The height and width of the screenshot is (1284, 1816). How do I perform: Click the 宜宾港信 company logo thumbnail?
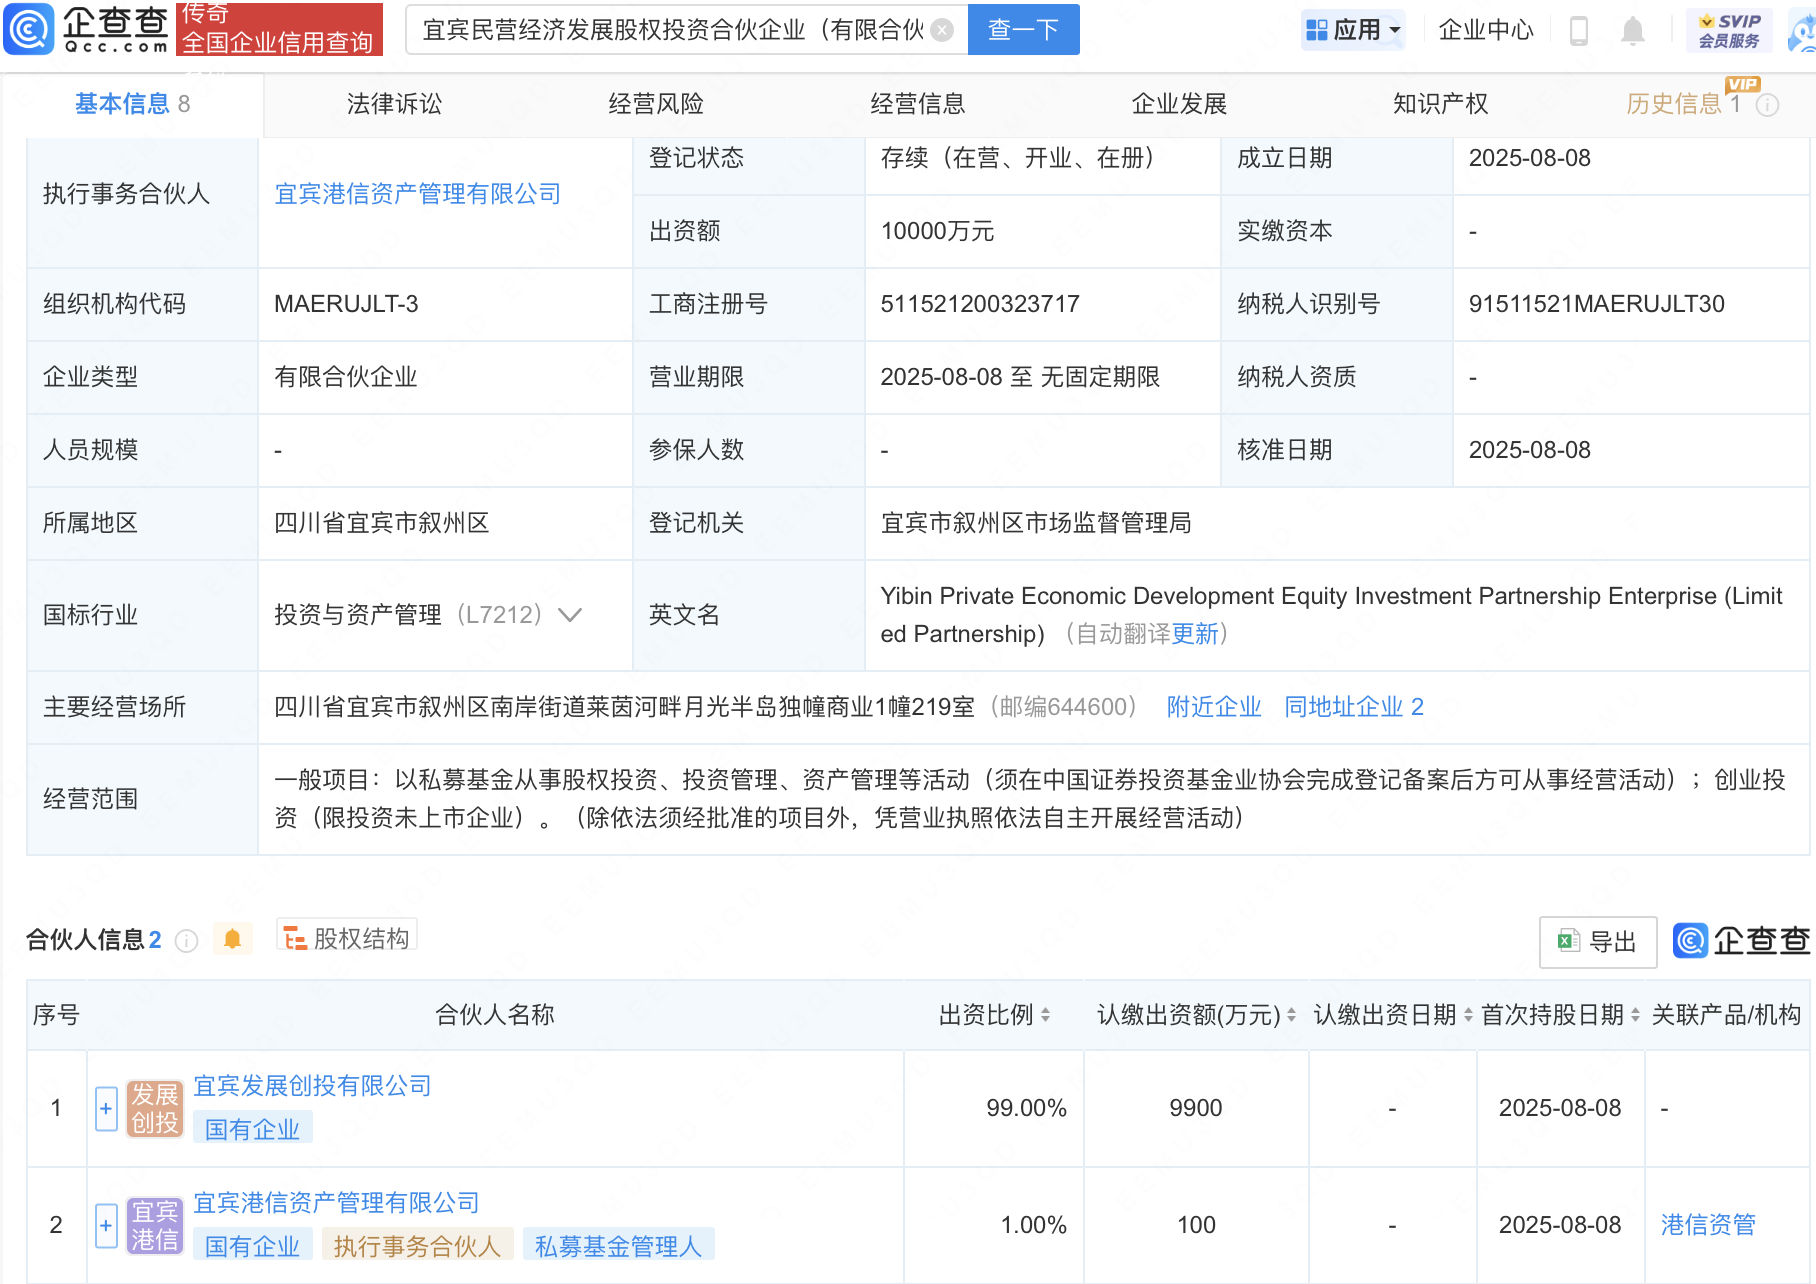pos(155,1226)
